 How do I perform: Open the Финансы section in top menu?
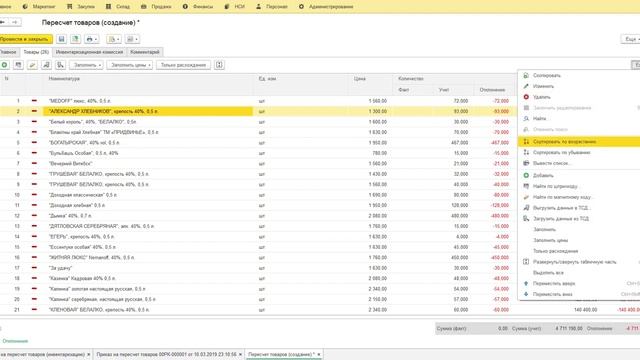click(x=198, y=7)
